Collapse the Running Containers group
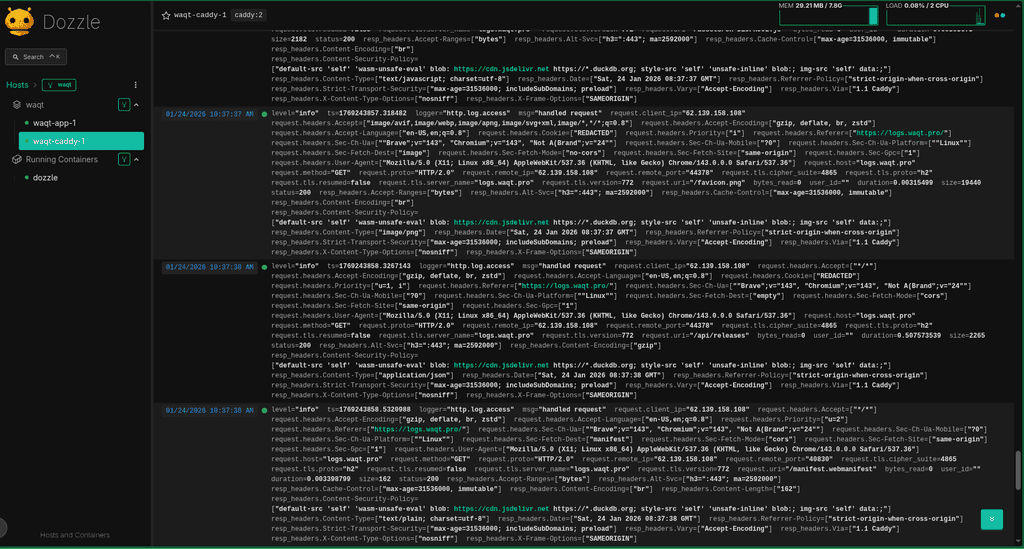1024x549 pixels. [x=136, y=159]
